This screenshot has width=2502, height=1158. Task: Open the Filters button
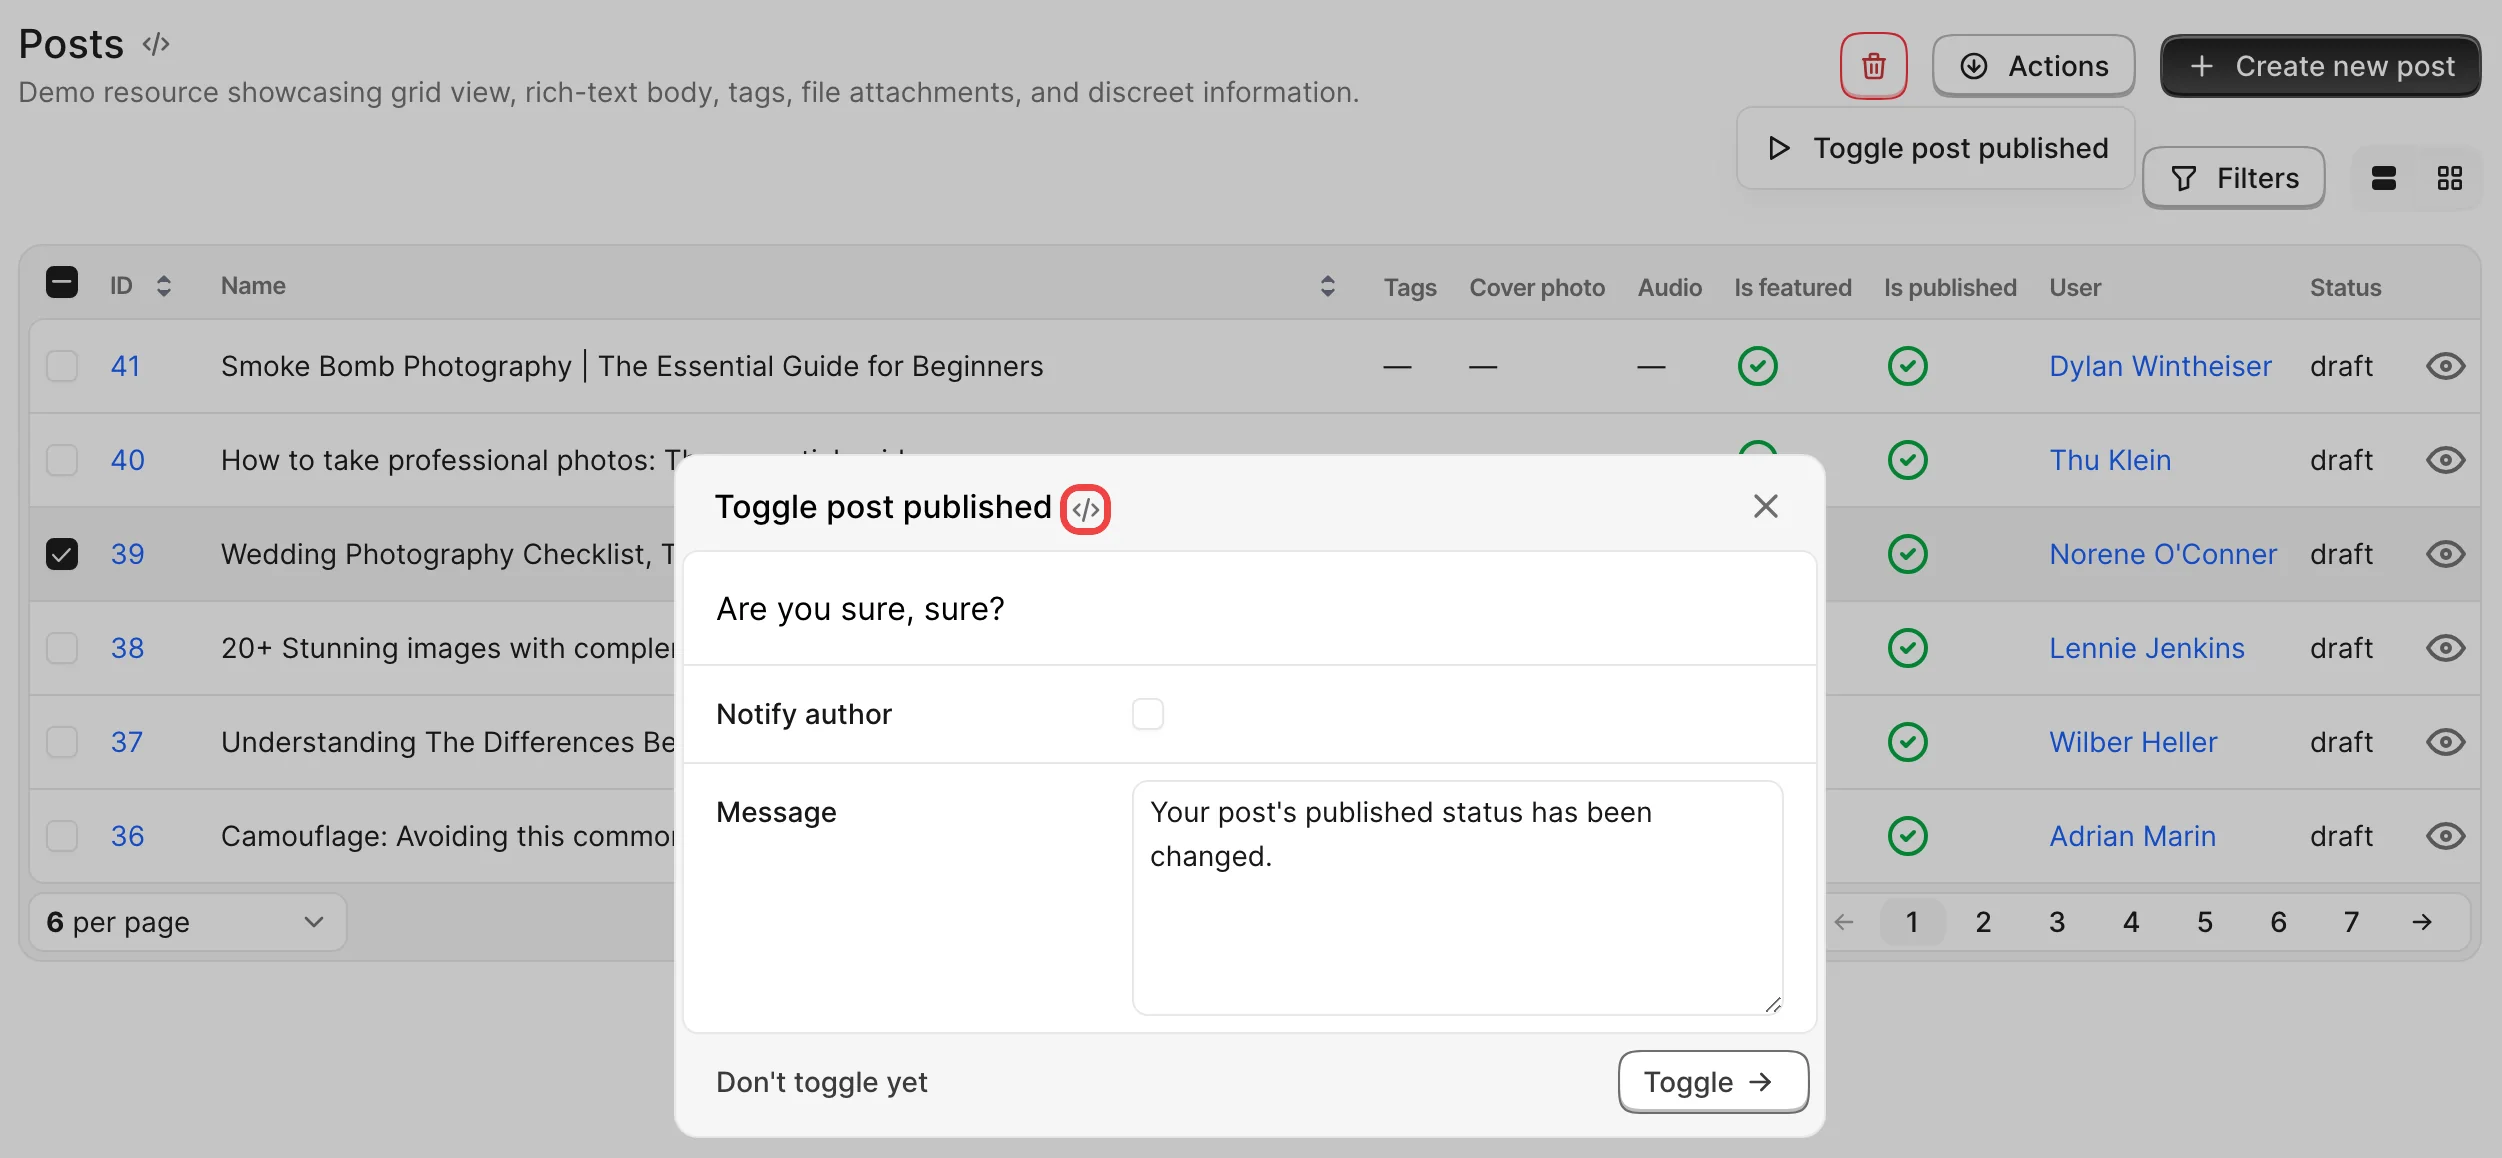click(2234, 178)
